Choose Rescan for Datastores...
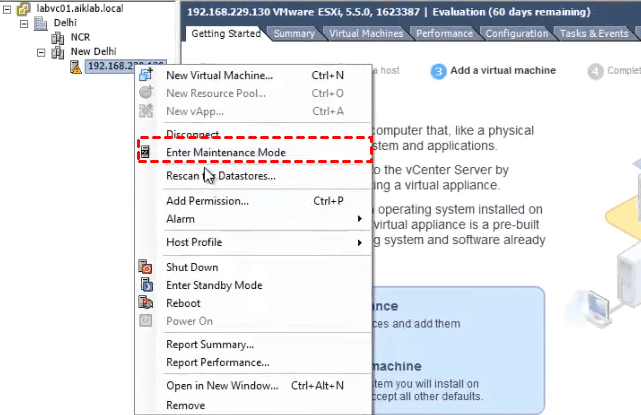Screen dimensions: 641x415 coord(253,176)
